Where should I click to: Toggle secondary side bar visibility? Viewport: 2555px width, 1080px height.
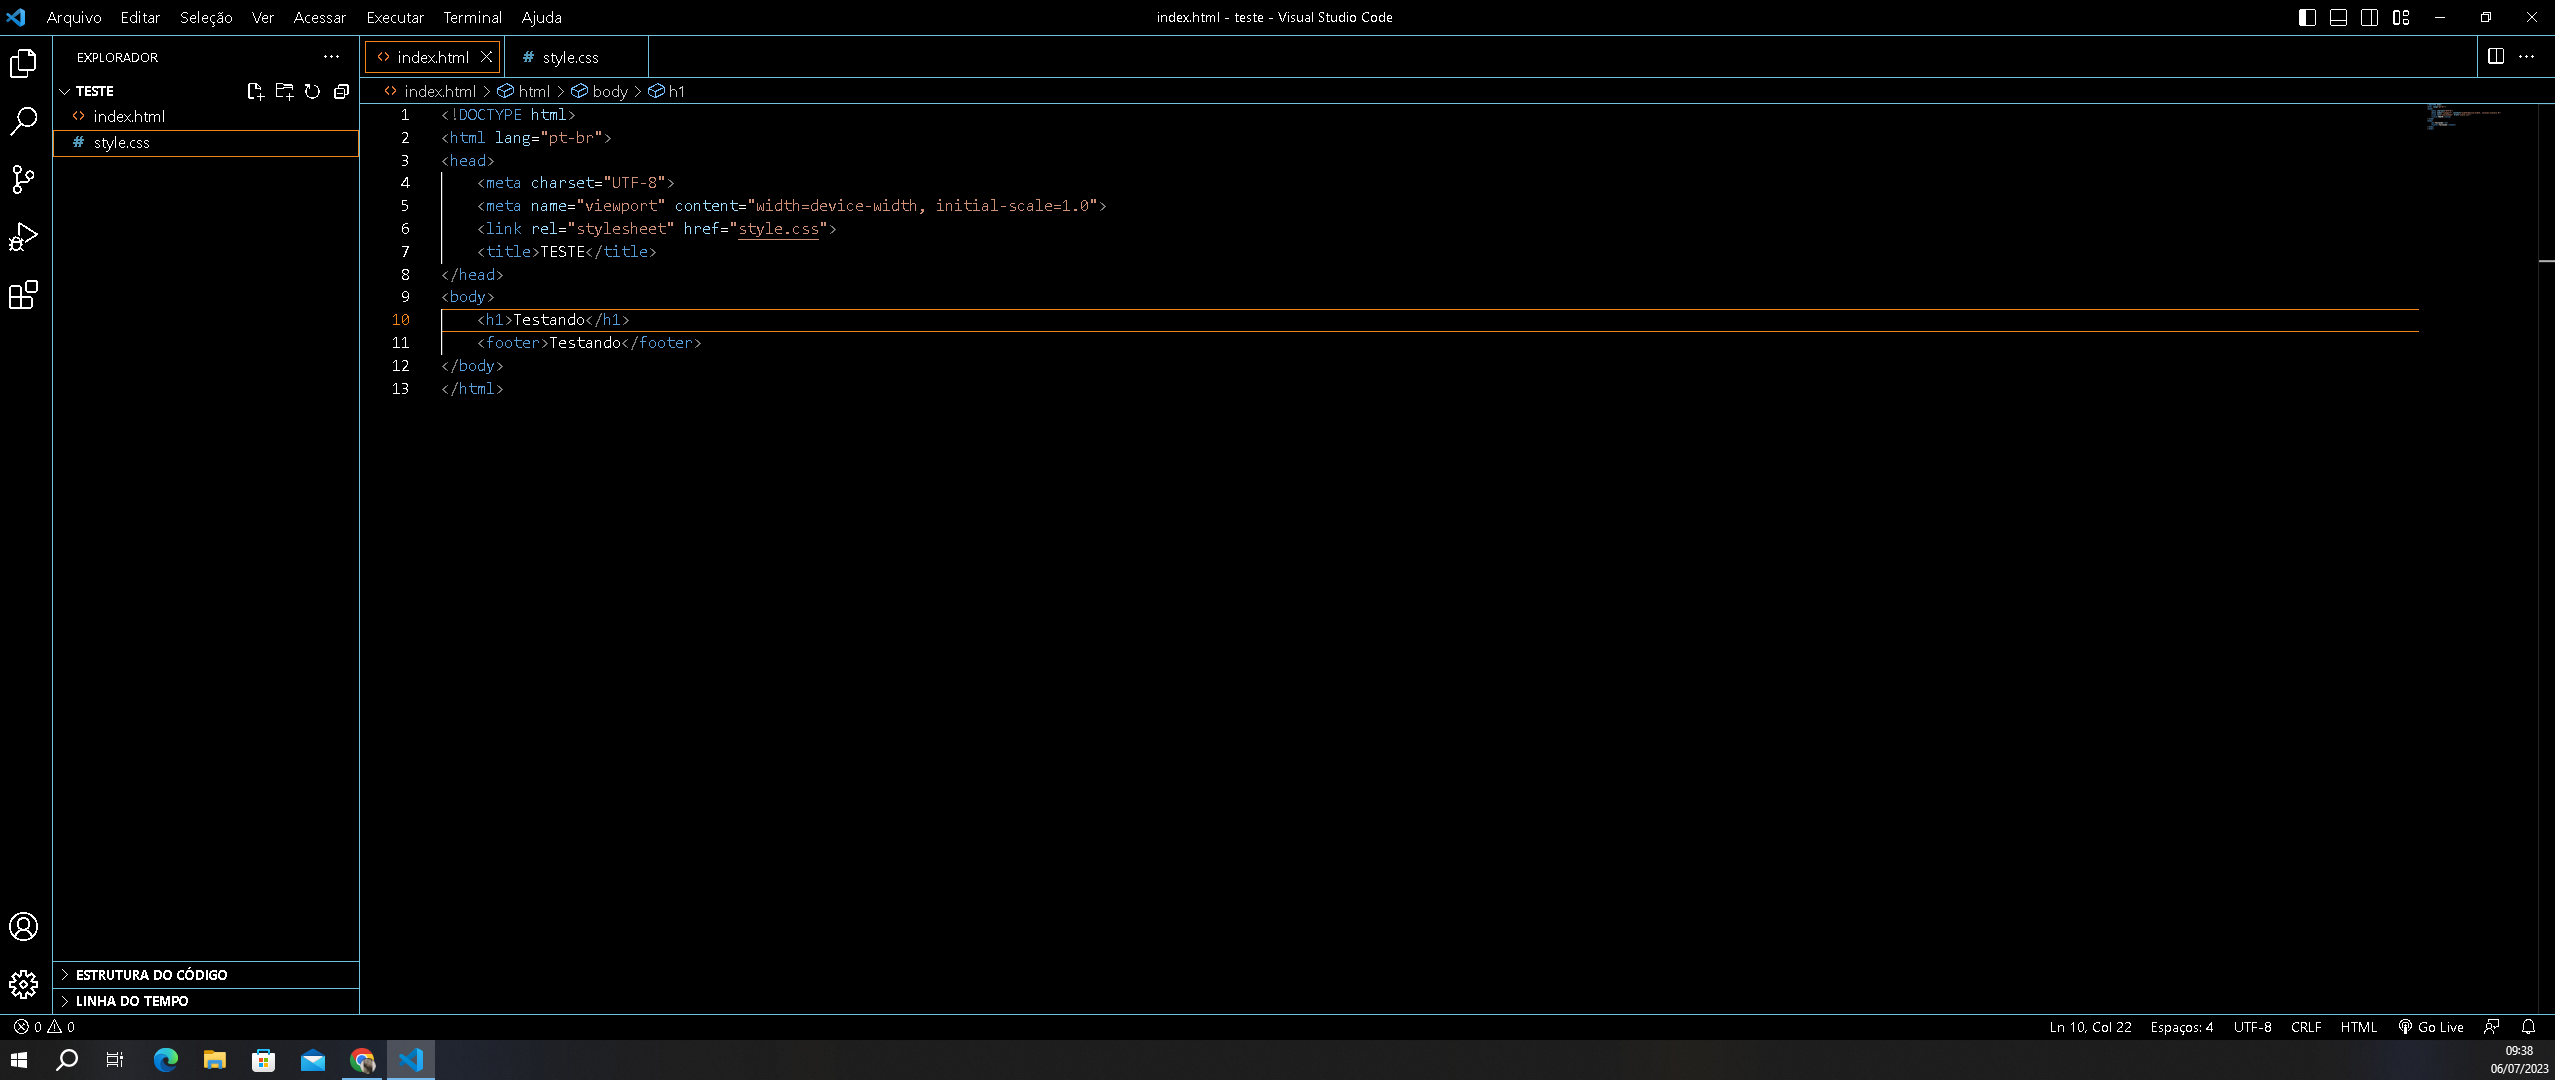coord(2369,17)
